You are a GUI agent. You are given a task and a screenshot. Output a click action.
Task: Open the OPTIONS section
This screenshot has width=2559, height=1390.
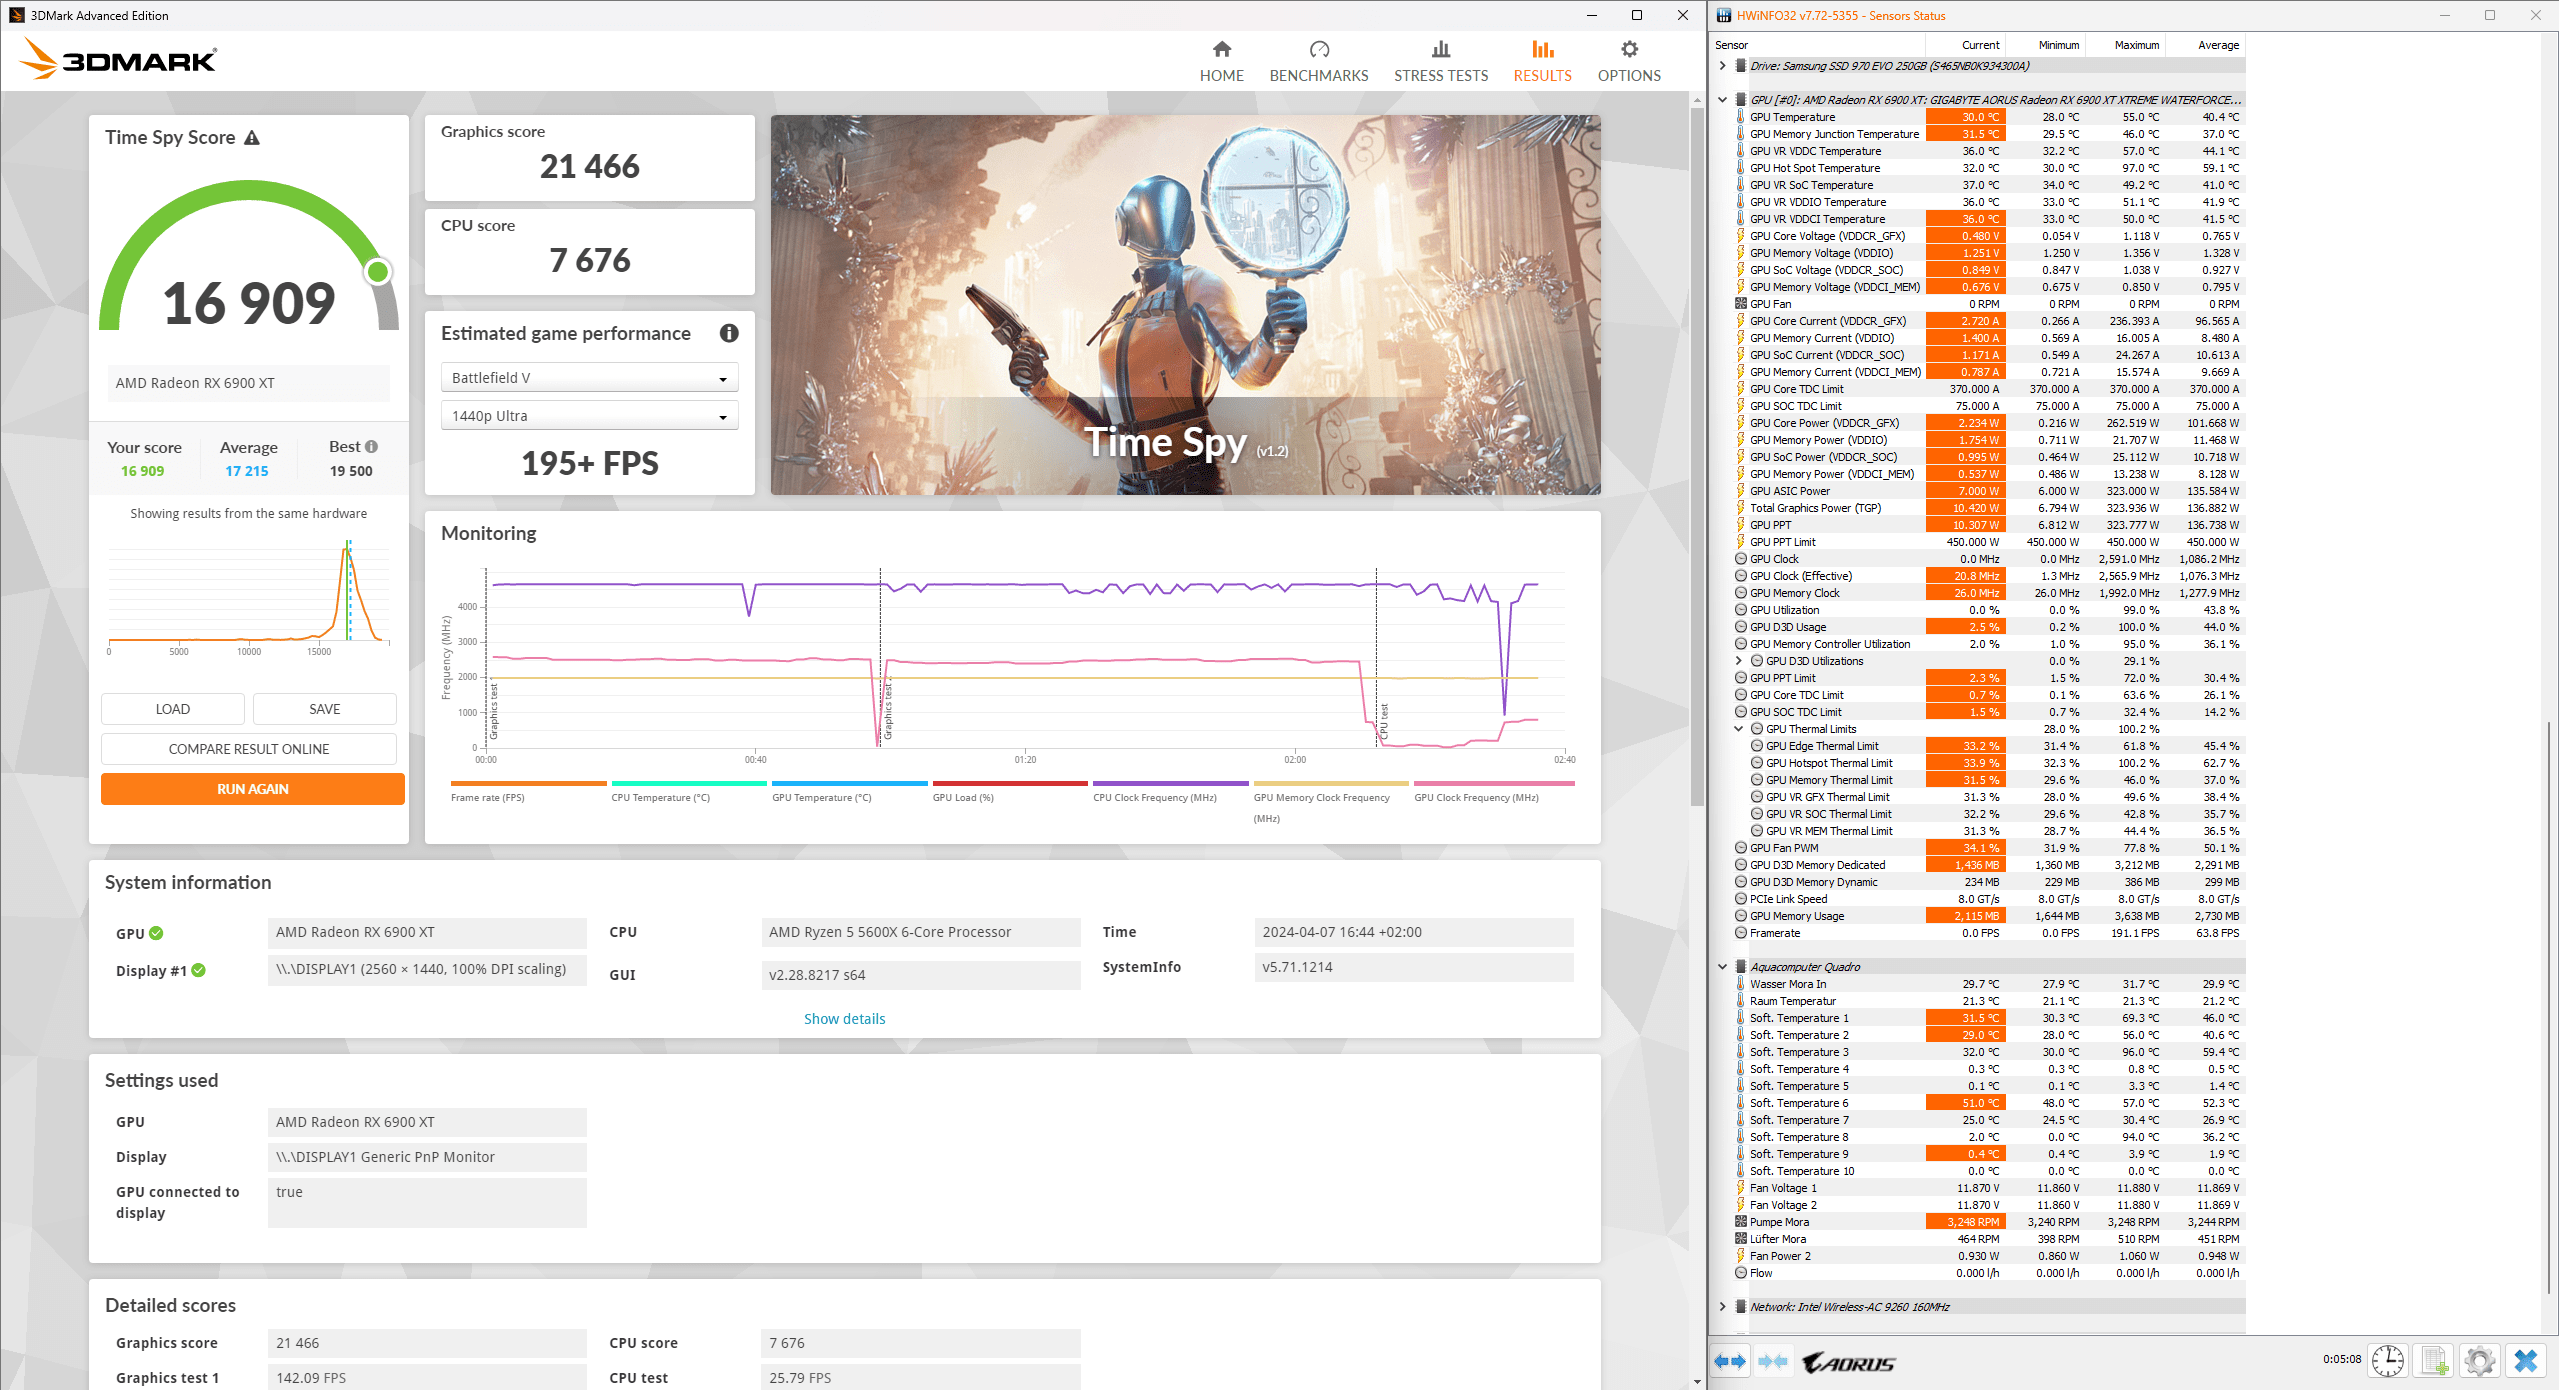(1629, 62)
